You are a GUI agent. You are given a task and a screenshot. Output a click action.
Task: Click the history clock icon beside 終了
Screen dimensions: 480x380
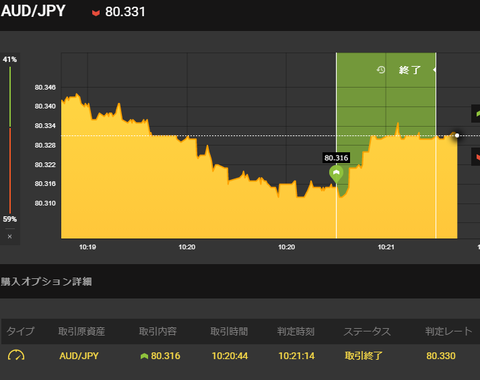pyautogui.click(x=381, y=70)
